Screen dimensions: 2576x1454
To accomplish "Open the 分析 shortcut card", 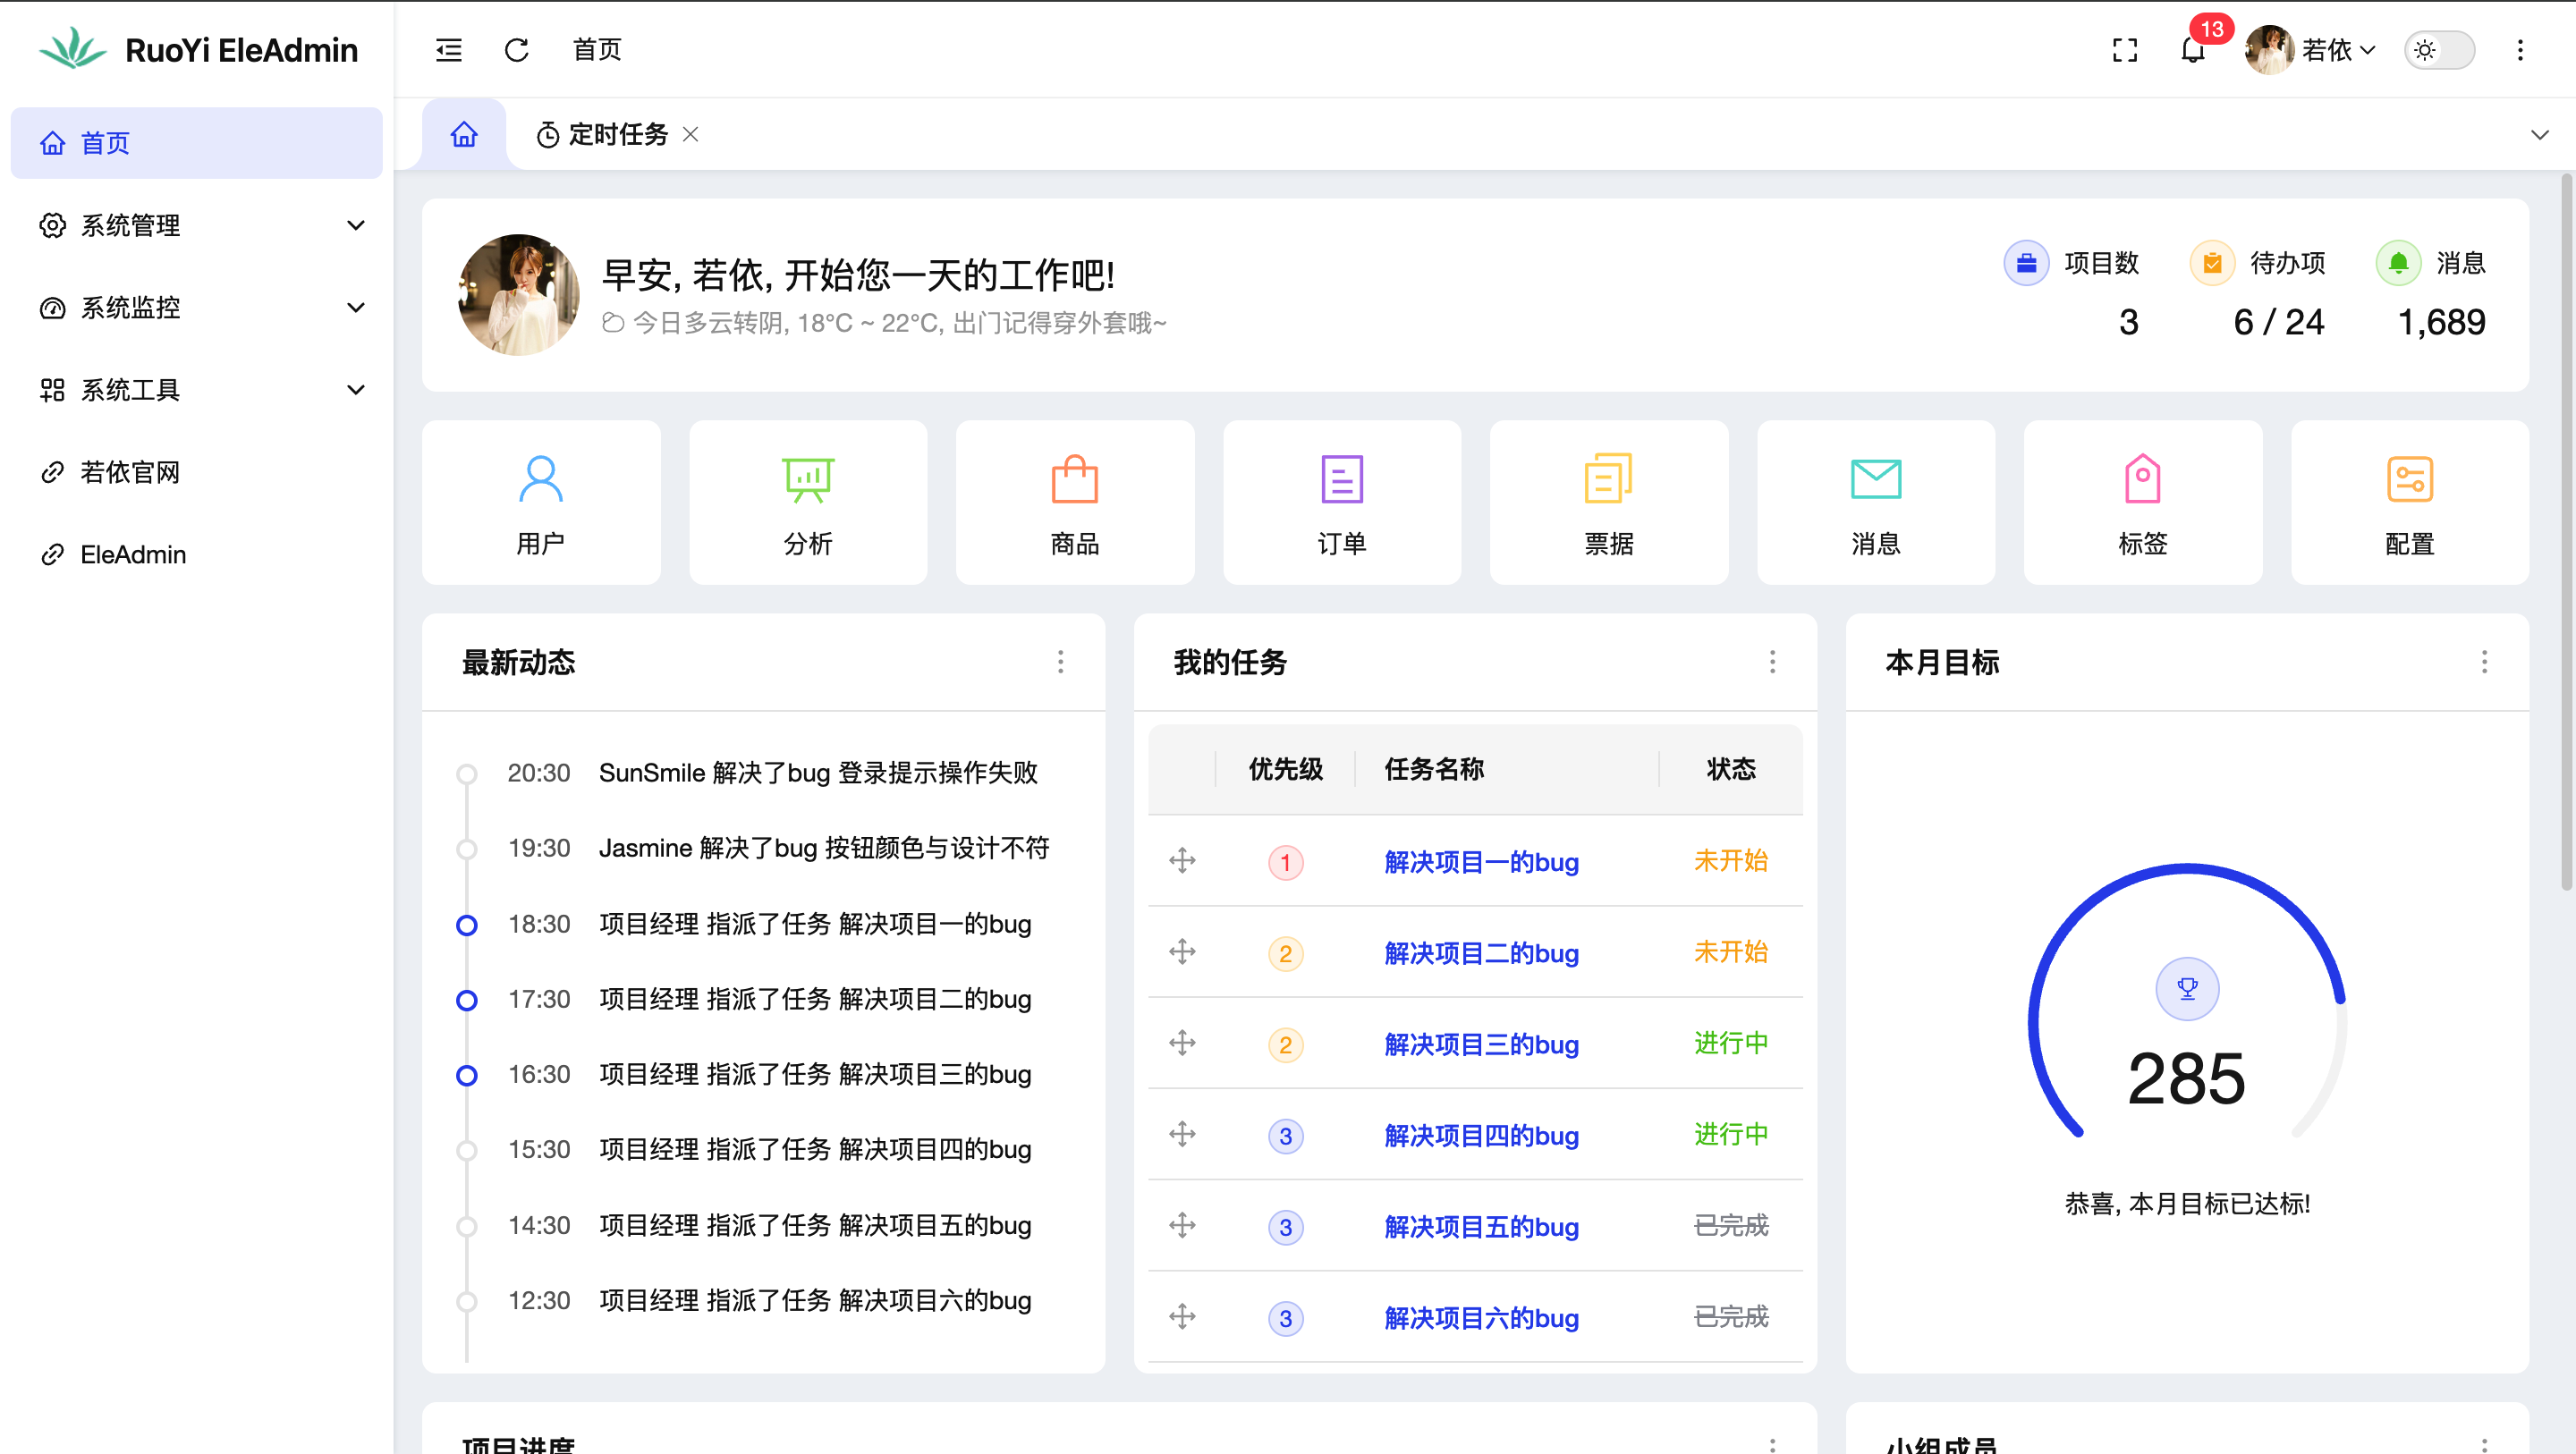I will [807, 503].
